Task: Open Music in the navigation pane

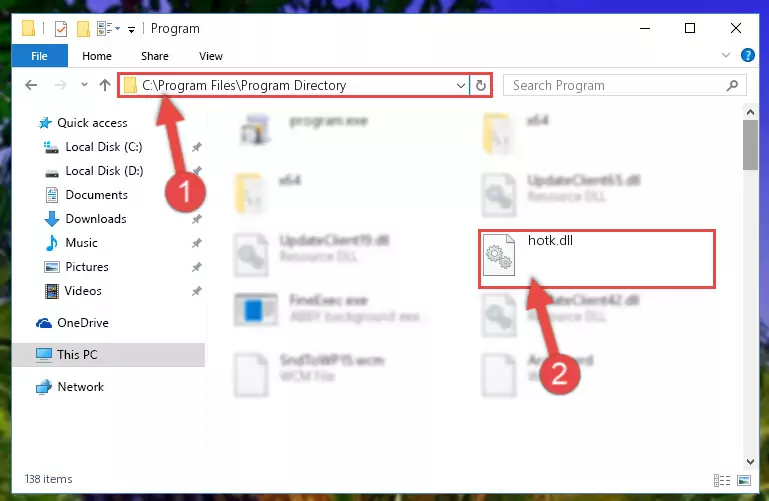Action: [x=81, y=243]
